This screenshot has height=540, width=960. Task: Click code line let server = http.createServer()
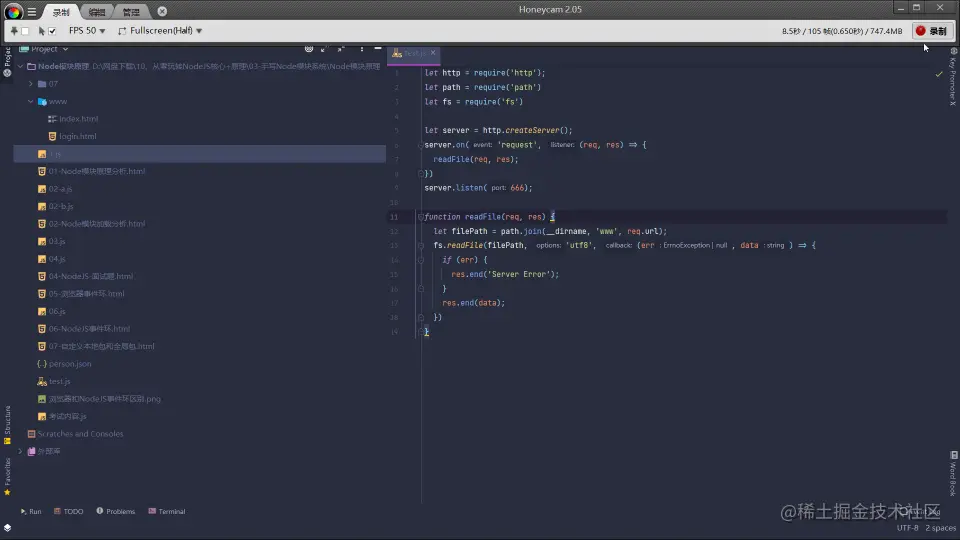click(498, 130)
